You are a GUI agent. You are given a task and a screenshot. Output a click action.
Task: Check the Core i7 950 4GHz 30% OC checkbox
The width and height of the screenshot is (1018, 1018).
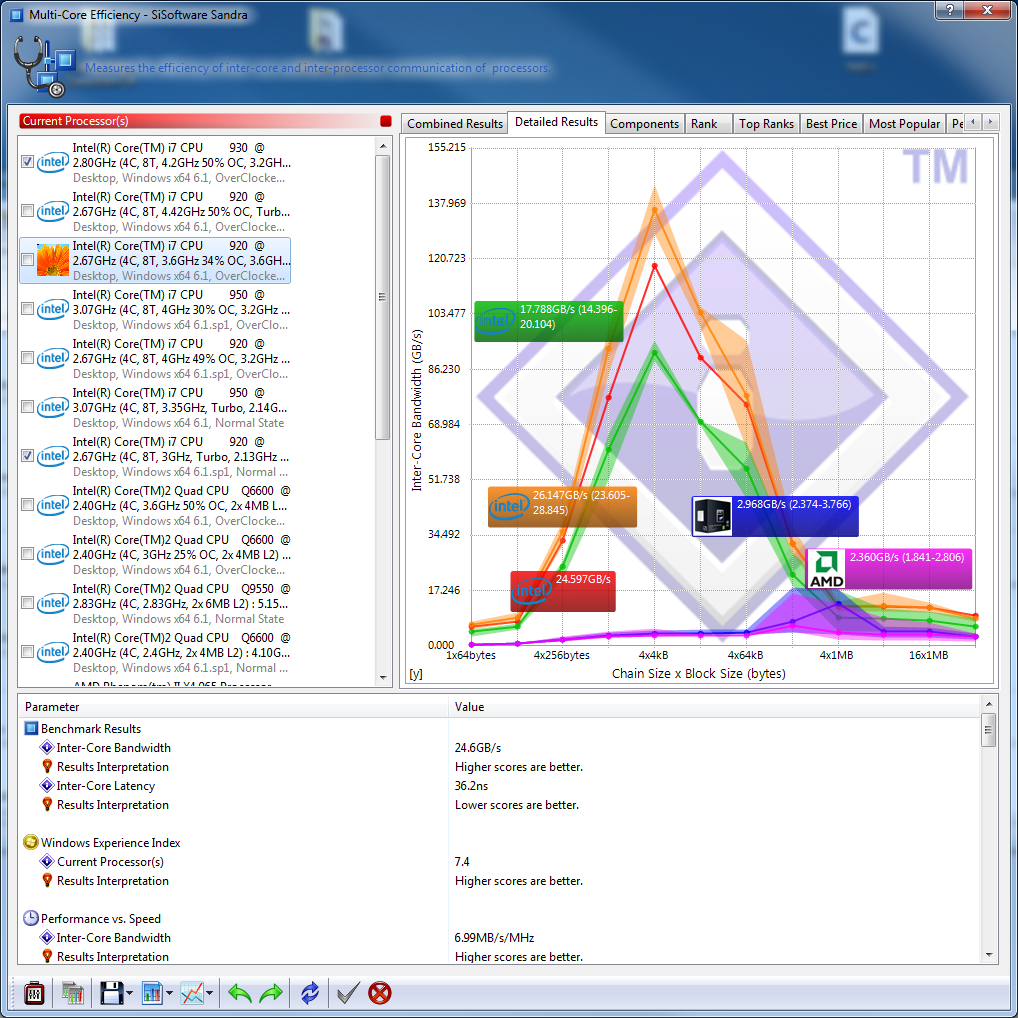pyautogui.click(x=27, y=309)
